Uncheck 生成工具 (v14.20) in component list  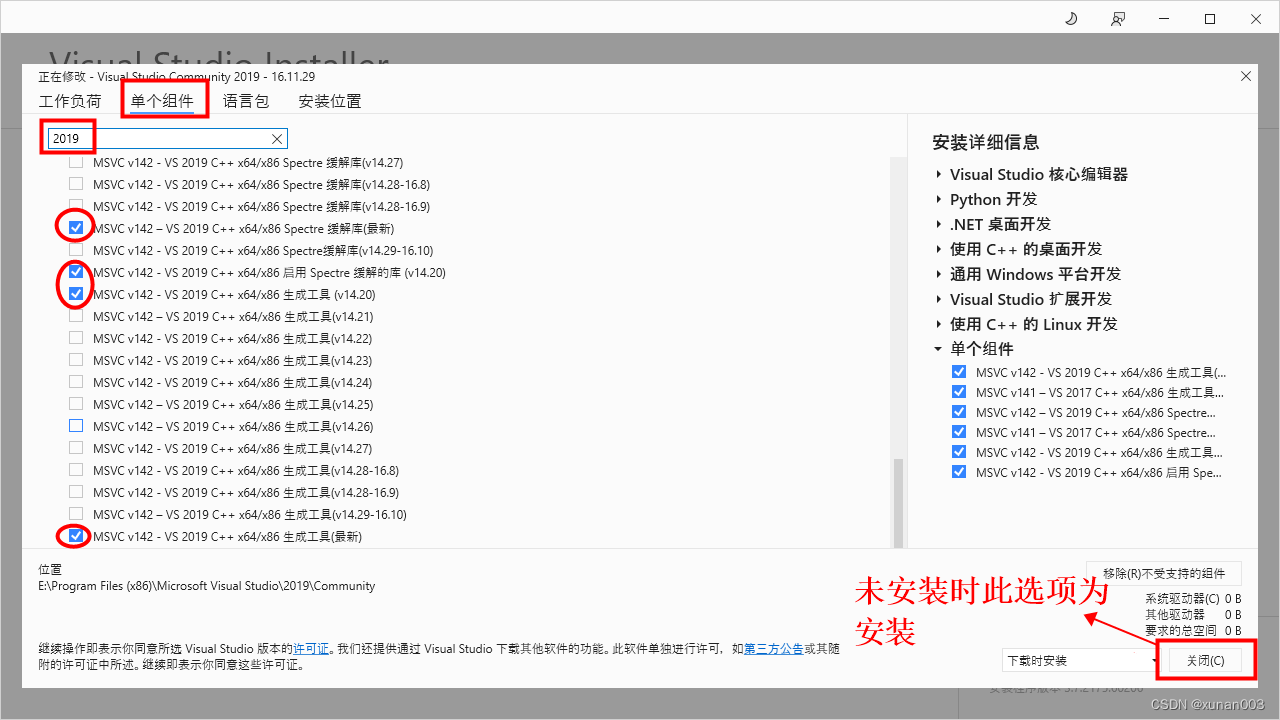(76, 294)
